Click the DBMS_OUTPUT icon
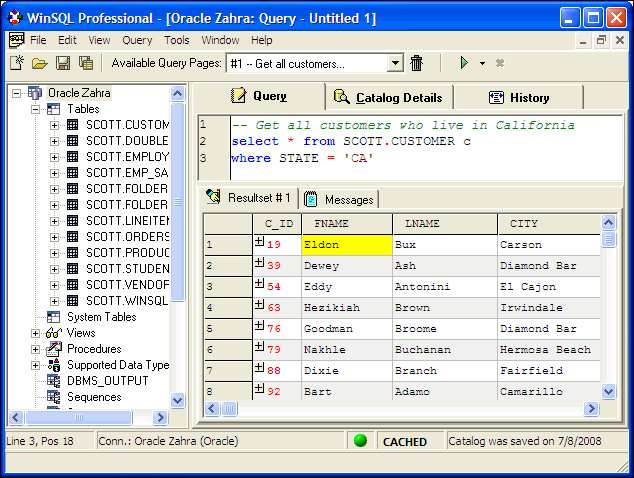Screen dimensions: 634x478 tap(53, 381)
